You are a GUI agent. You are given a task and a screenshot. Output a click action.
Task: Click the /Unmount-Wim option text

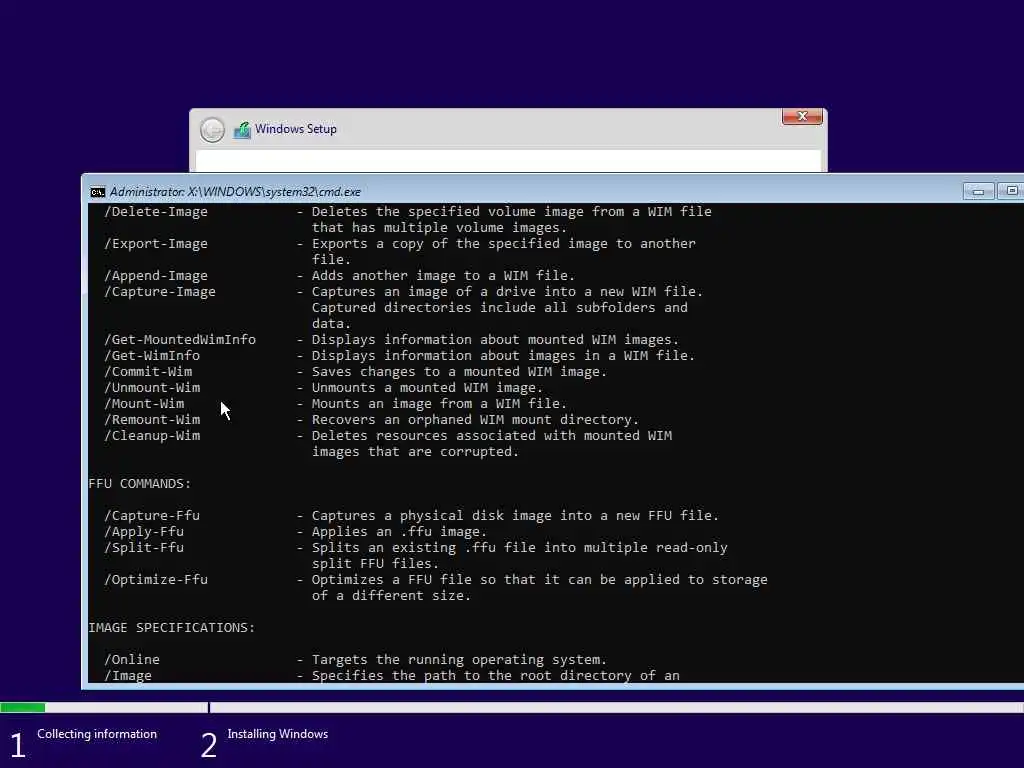(152, 388)
